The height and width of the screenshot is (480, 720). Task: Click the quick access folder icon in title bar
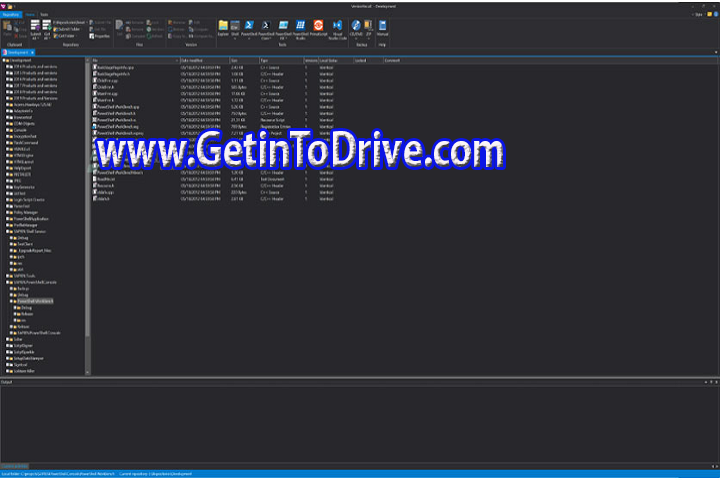(10, 6)
